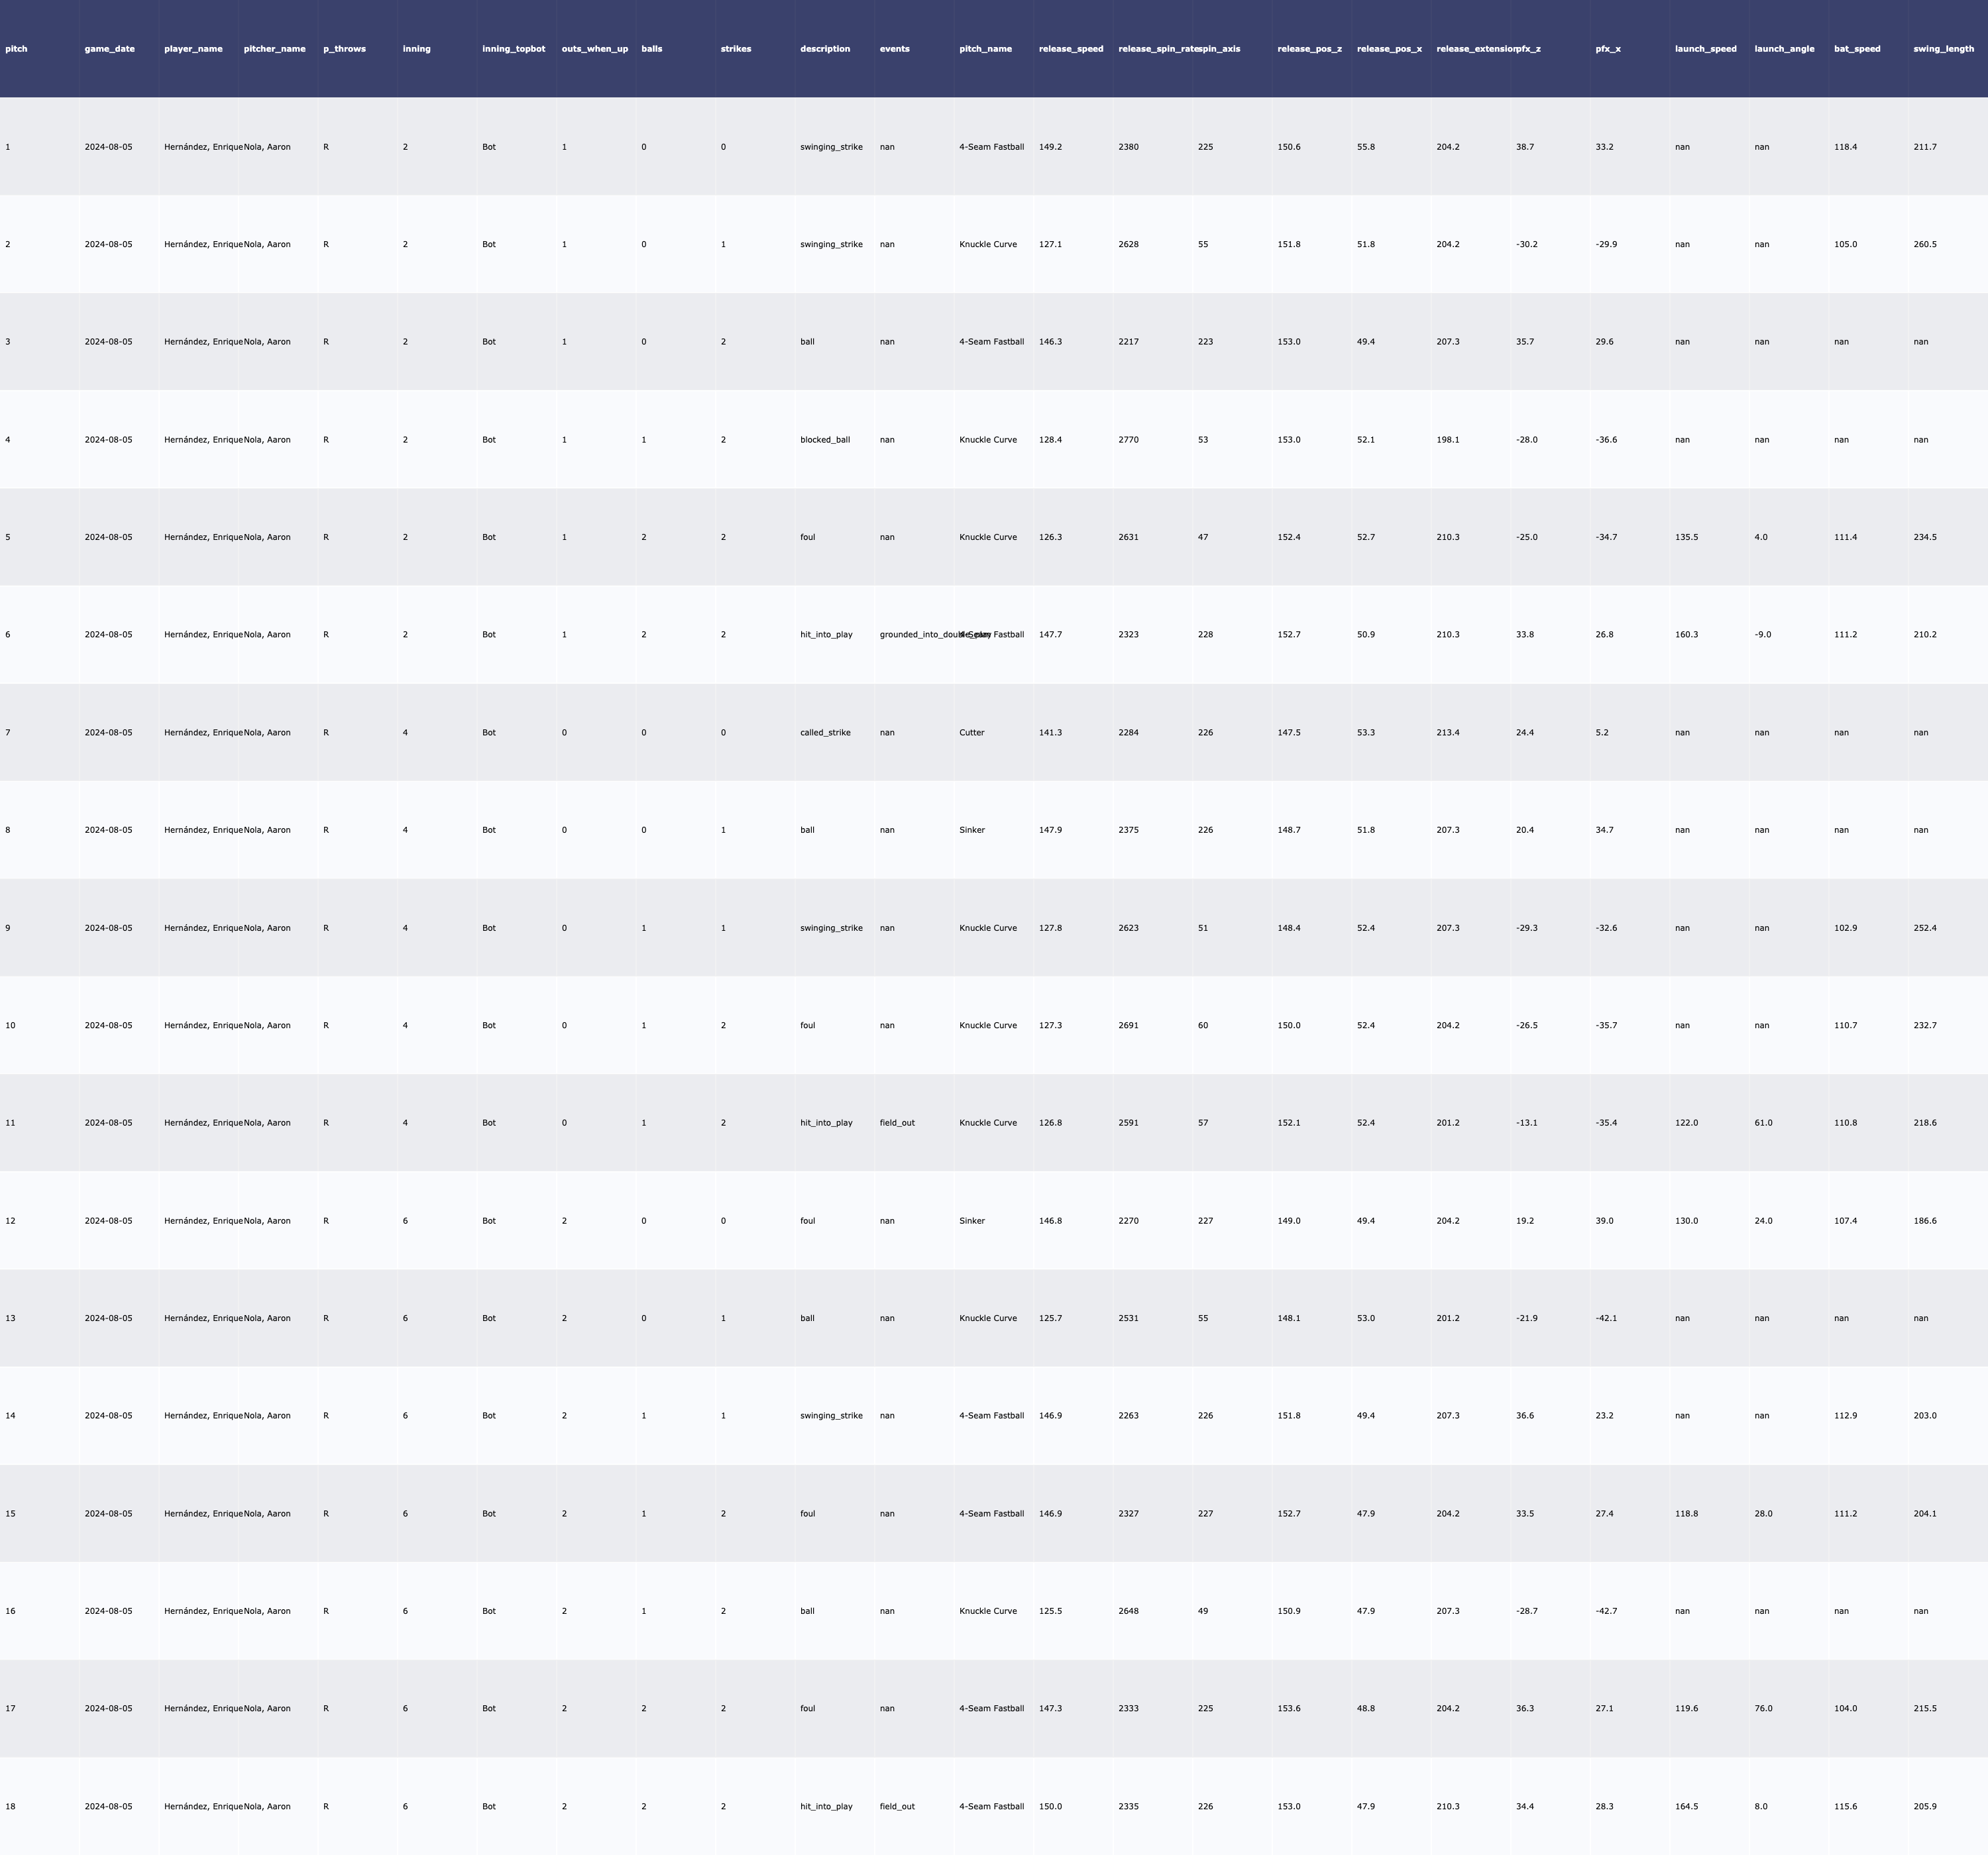Select the Cutter pitch_name cell in row 7
This screenshot has width=1988, height=1855.
pos(971,733)
